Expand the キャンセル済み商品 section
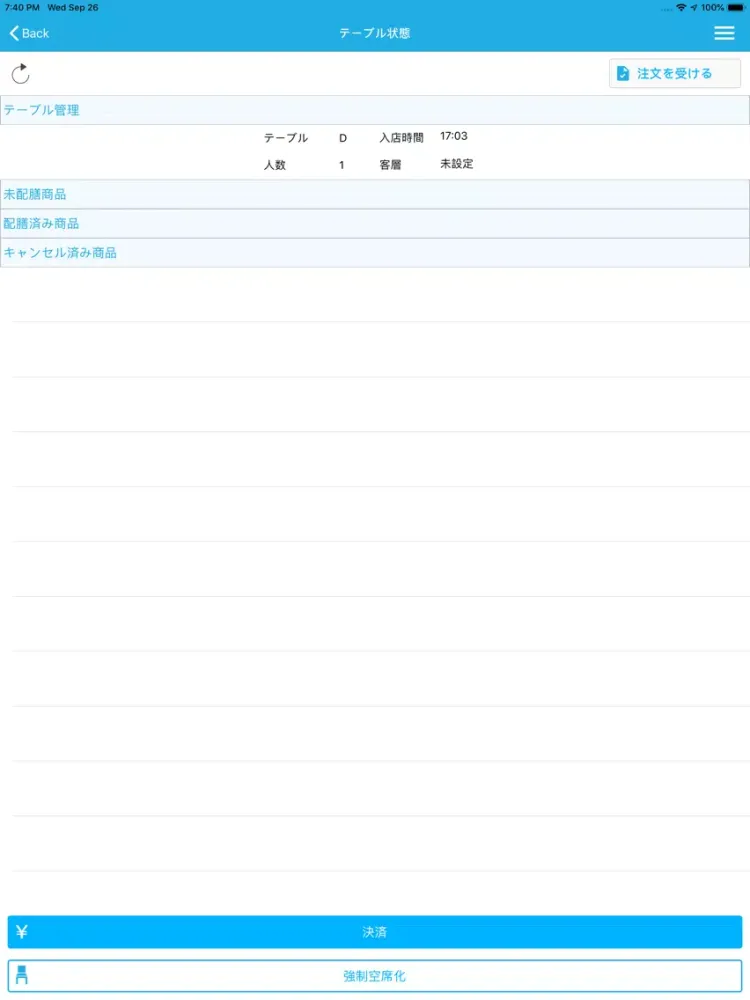 point(375,253)
